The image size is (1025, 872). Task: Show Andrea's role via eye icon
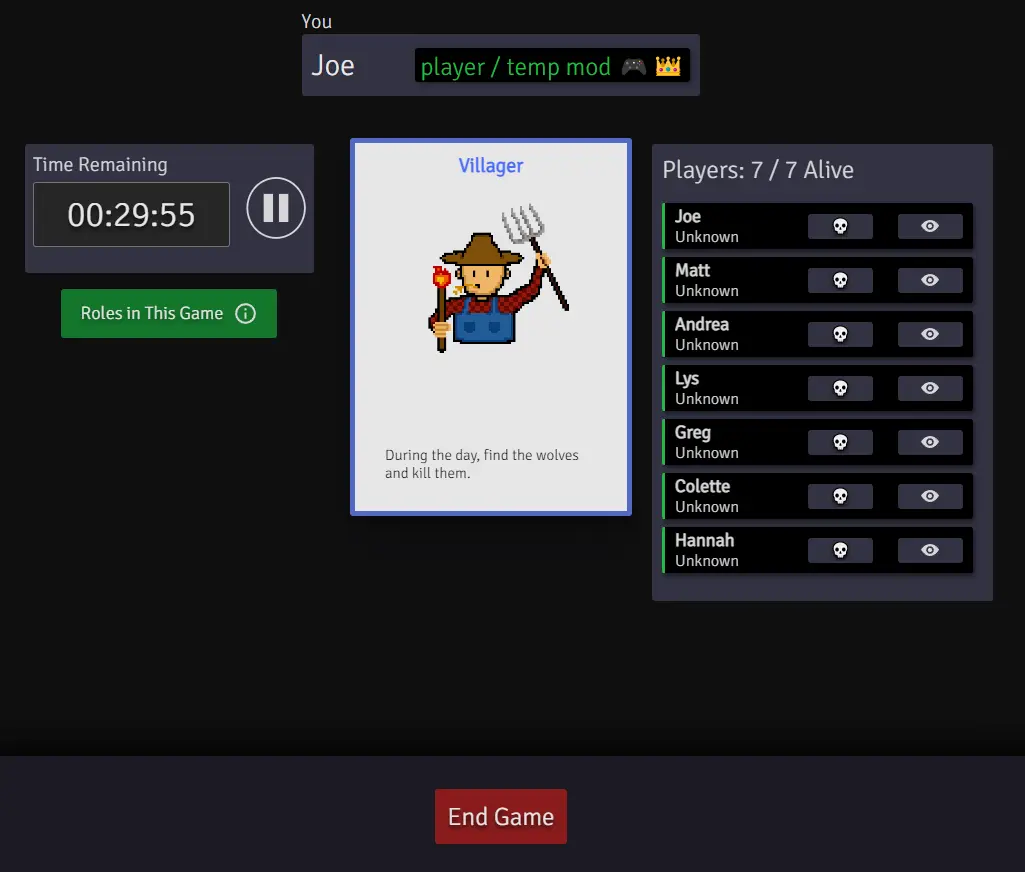[930, 335]
